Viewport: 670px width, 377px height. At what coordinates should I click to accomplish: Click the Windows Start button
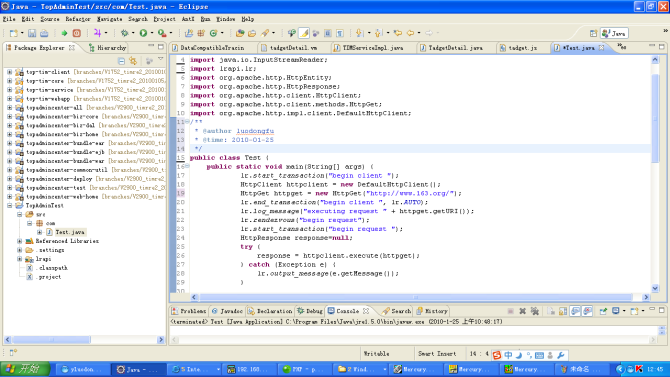tap(25, 369)
